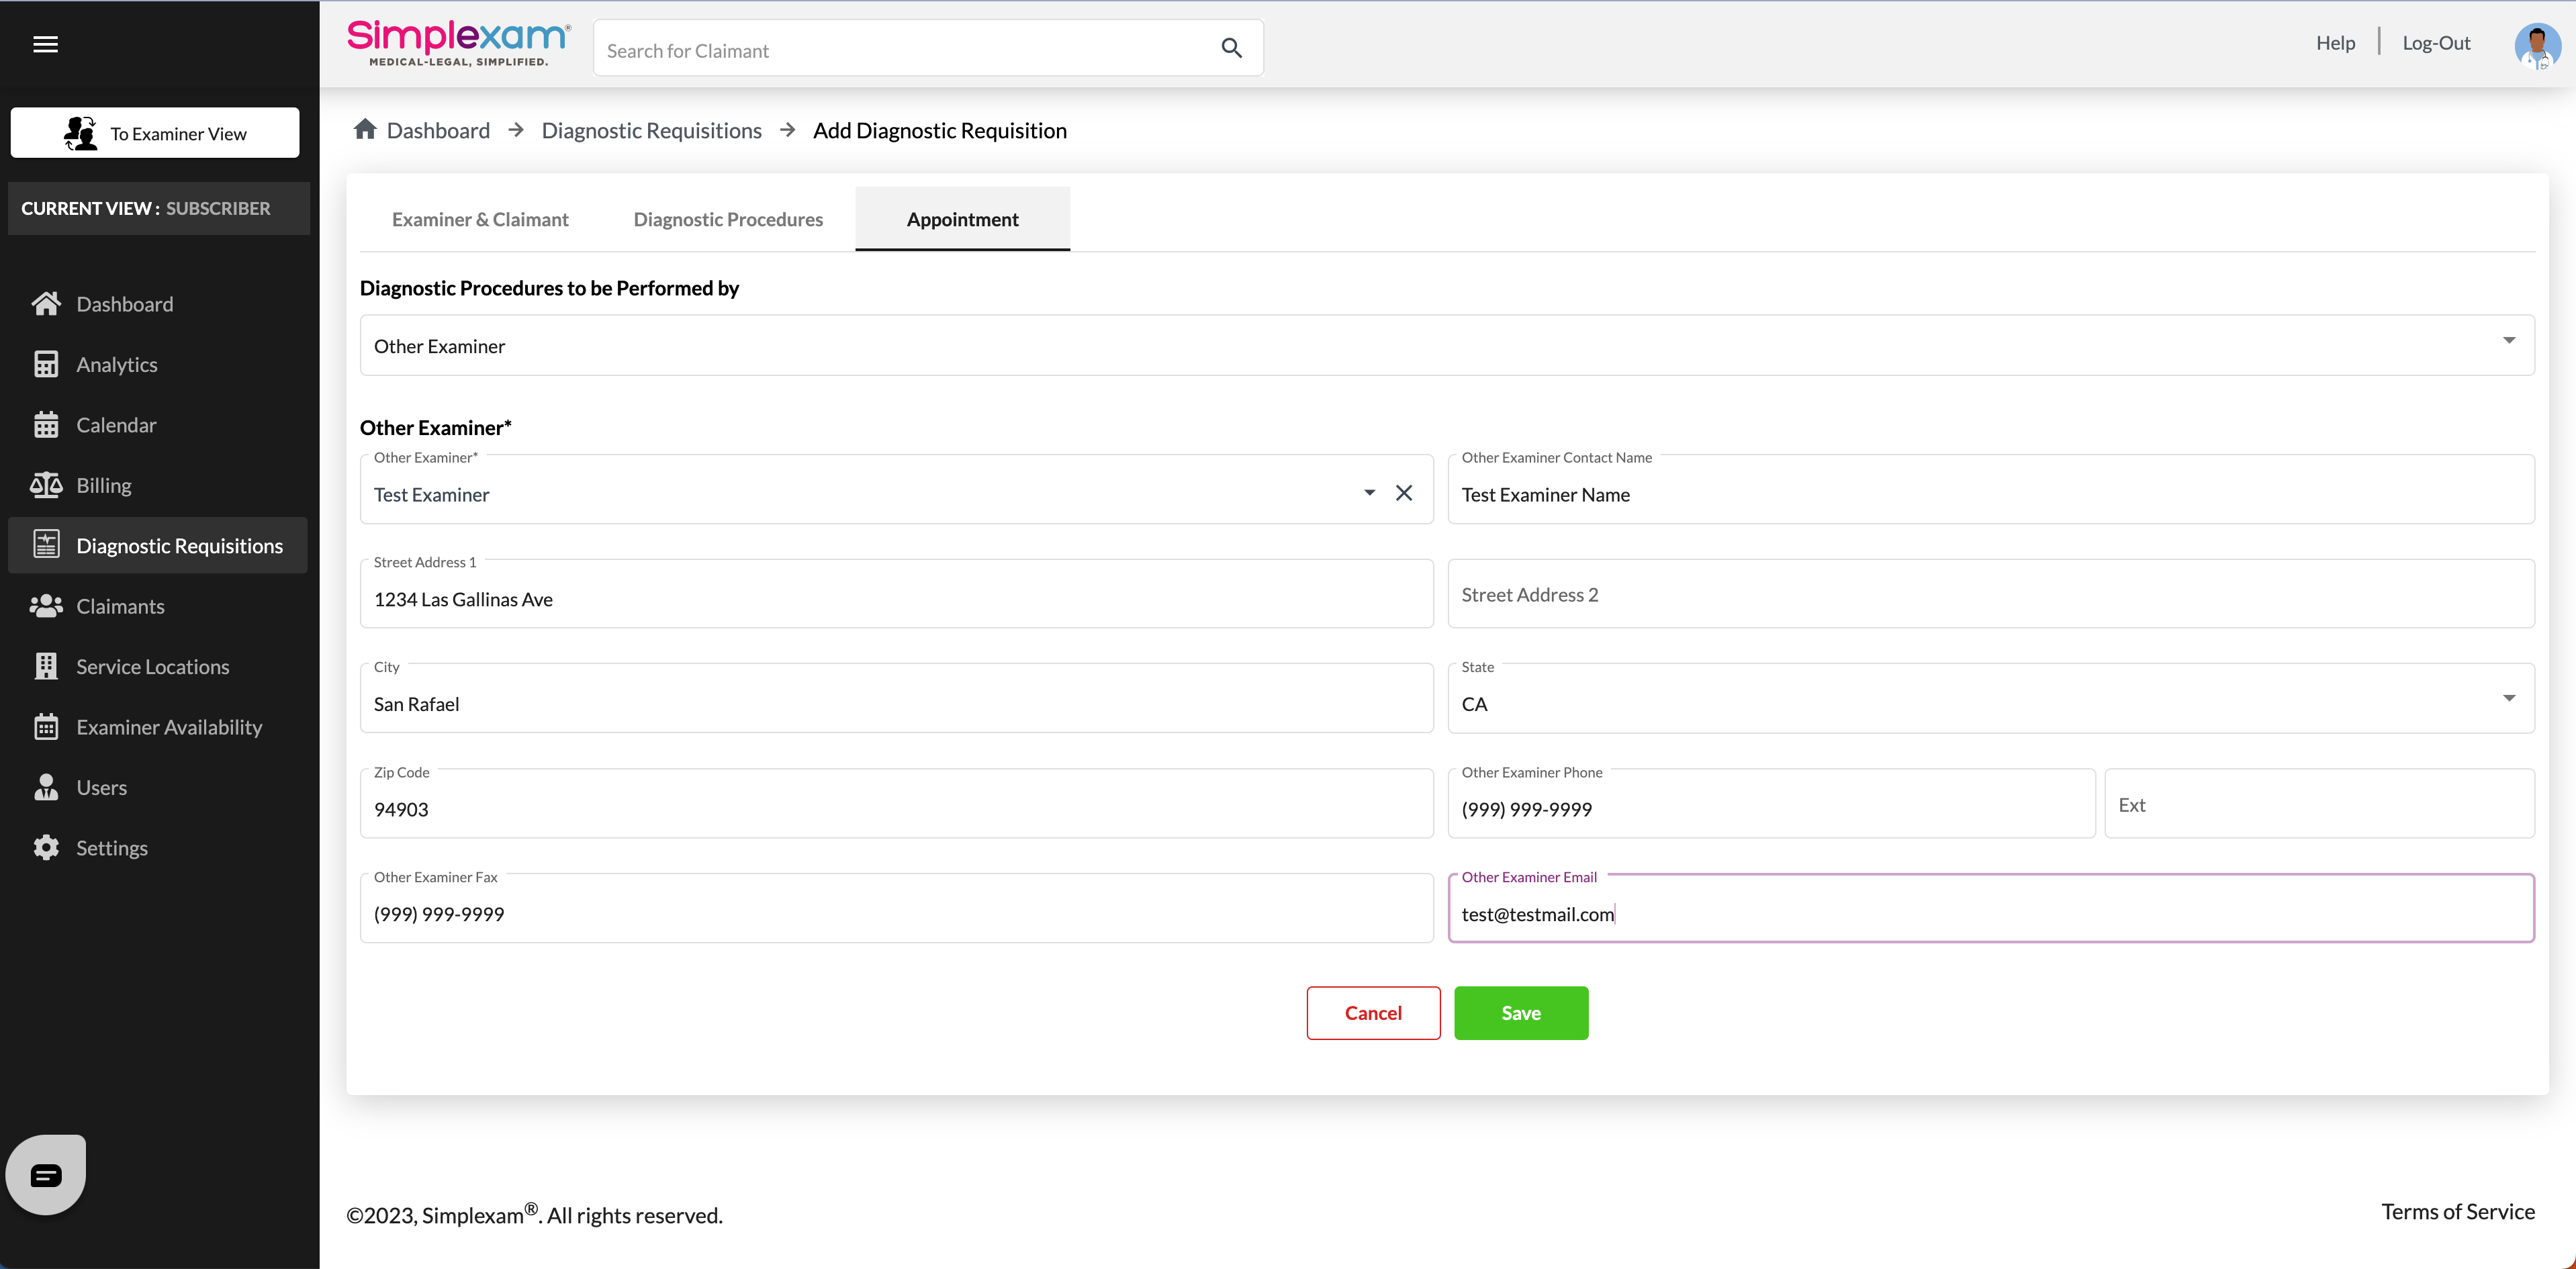Switch to Diagnostic Procedures tab
The height and width of the screenshot is (1269, 2576).
[728, 219]
